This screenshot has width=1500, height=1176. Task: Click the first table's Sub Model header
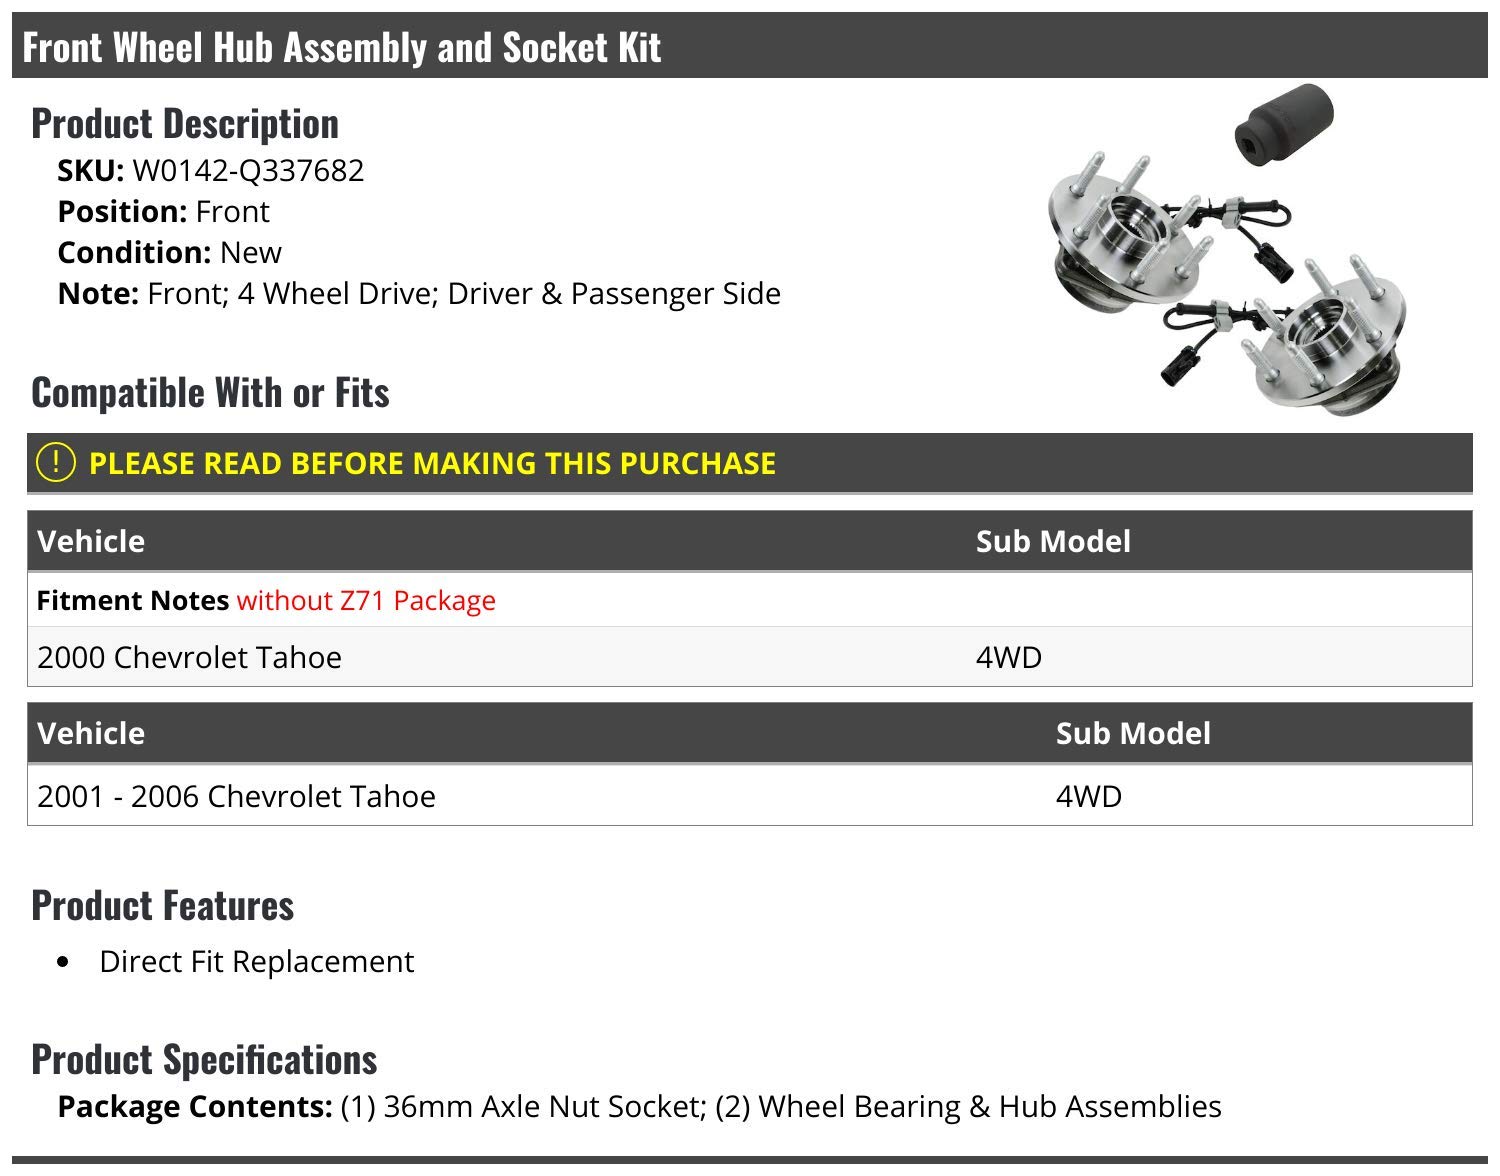1053,541
